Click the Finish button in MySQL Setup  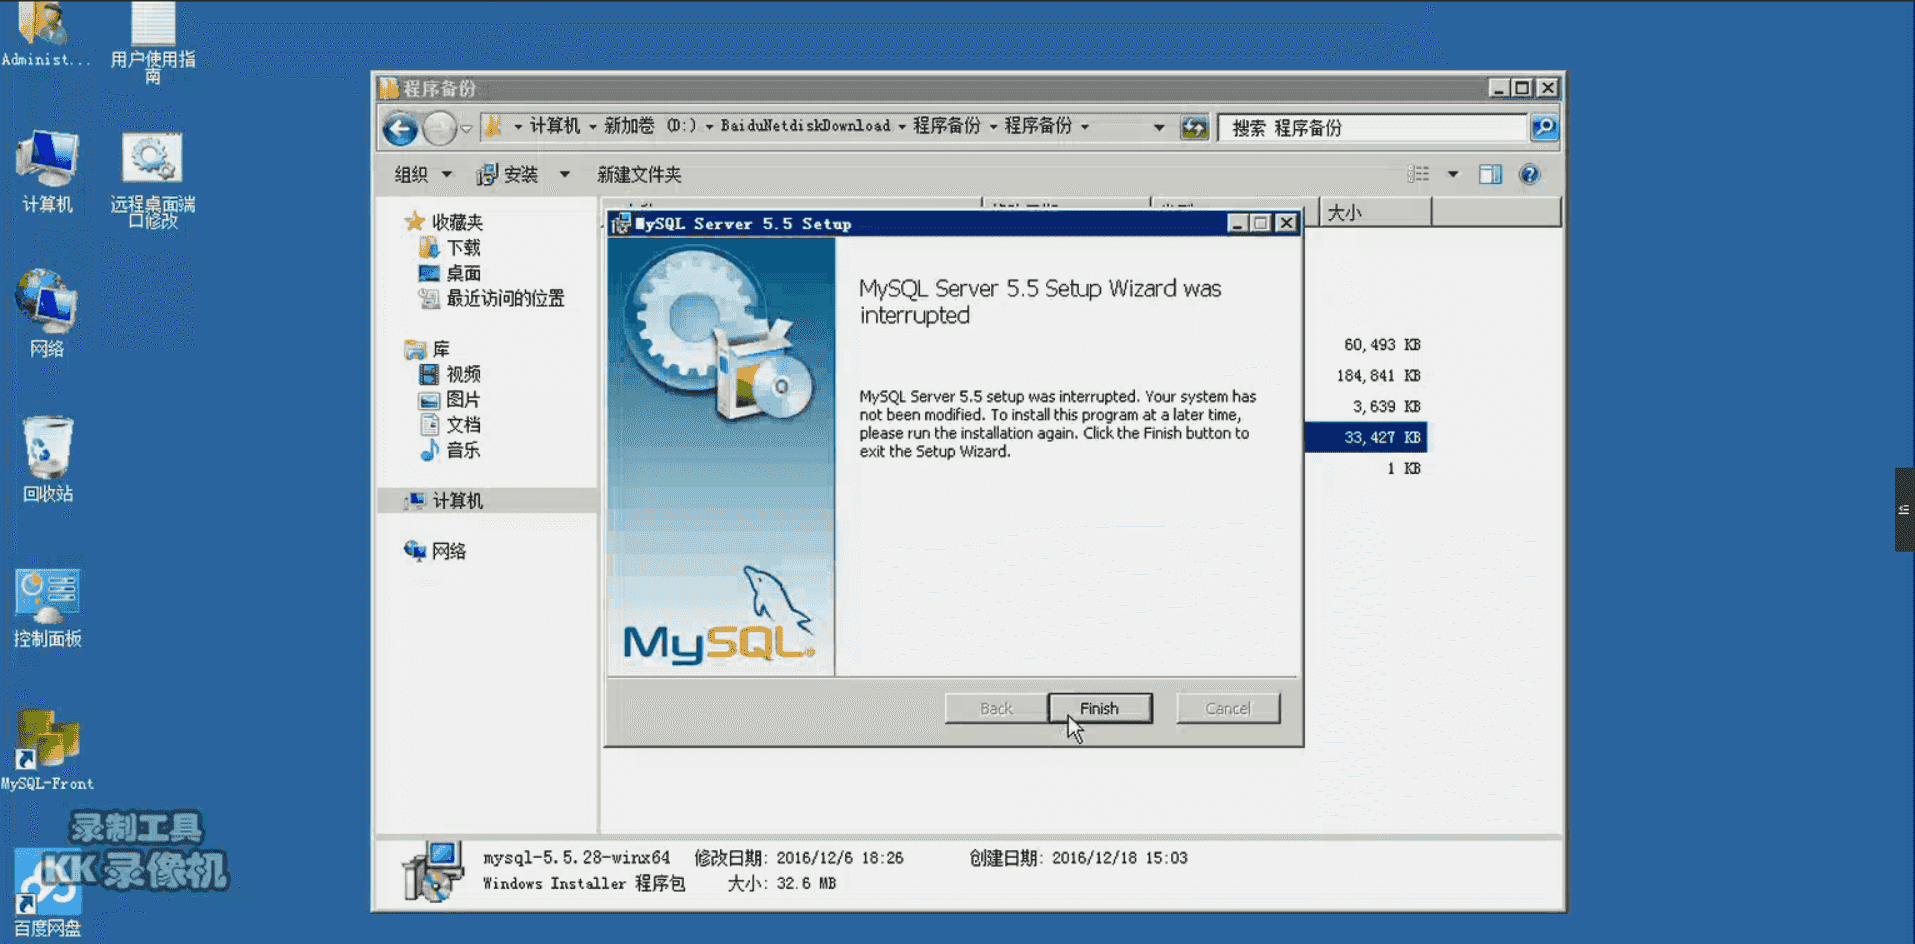point(1099,708)
